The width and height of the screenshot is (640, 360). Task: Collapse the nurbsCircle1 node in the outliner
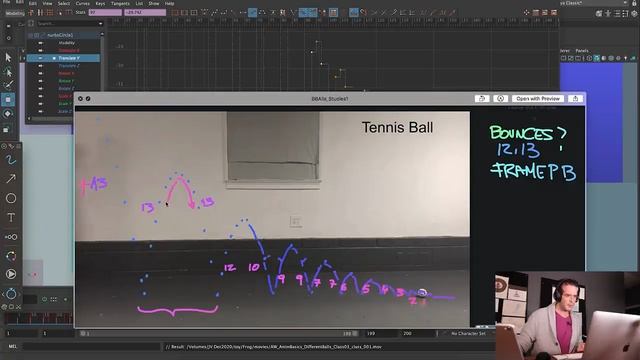[31, 35]
